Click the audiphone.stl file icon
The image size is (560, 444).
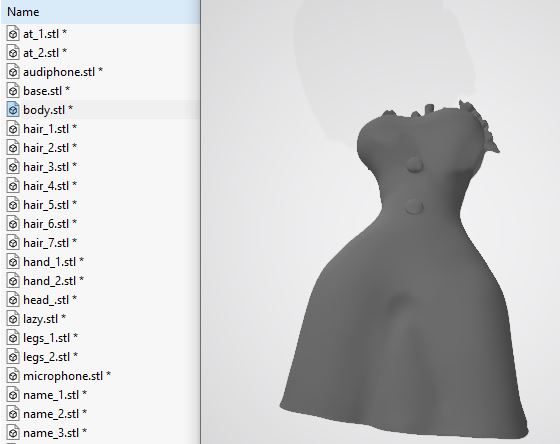[x=13, y=72]
